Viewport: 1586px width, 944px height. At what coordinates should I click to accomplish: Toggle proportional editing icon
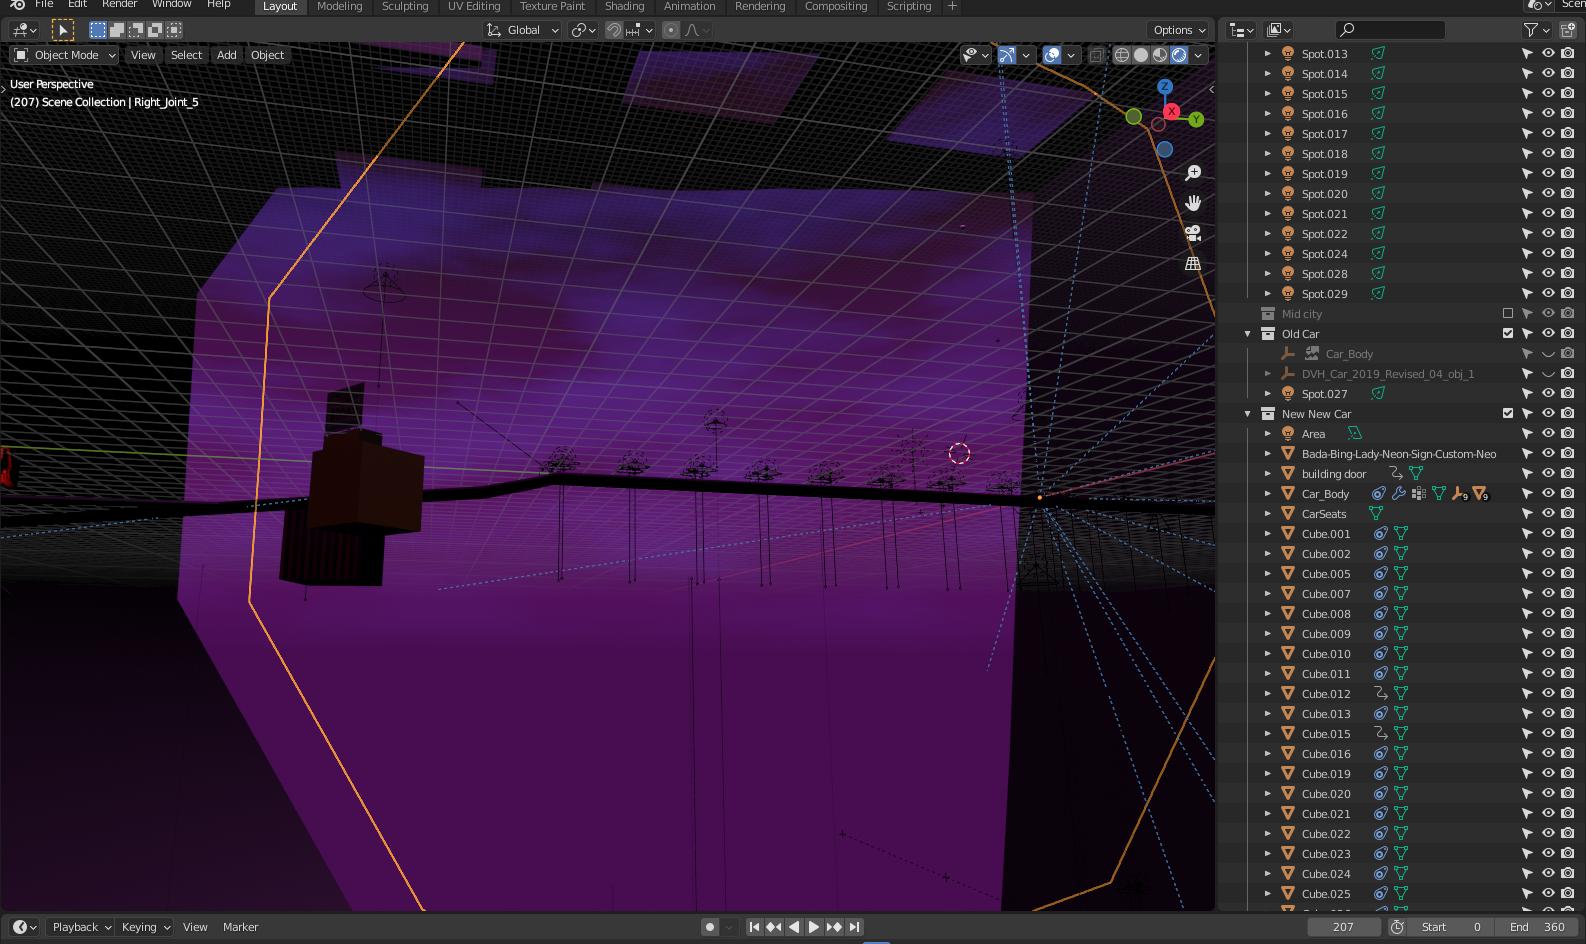pos(671,30)
